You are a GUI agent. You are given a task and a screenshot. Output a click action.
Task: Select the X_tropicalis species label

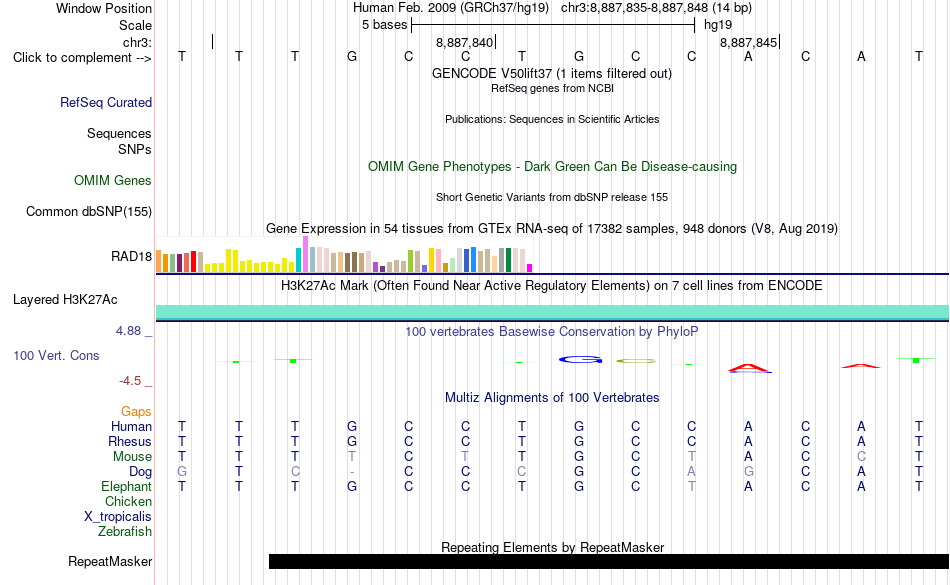(118, 517)
